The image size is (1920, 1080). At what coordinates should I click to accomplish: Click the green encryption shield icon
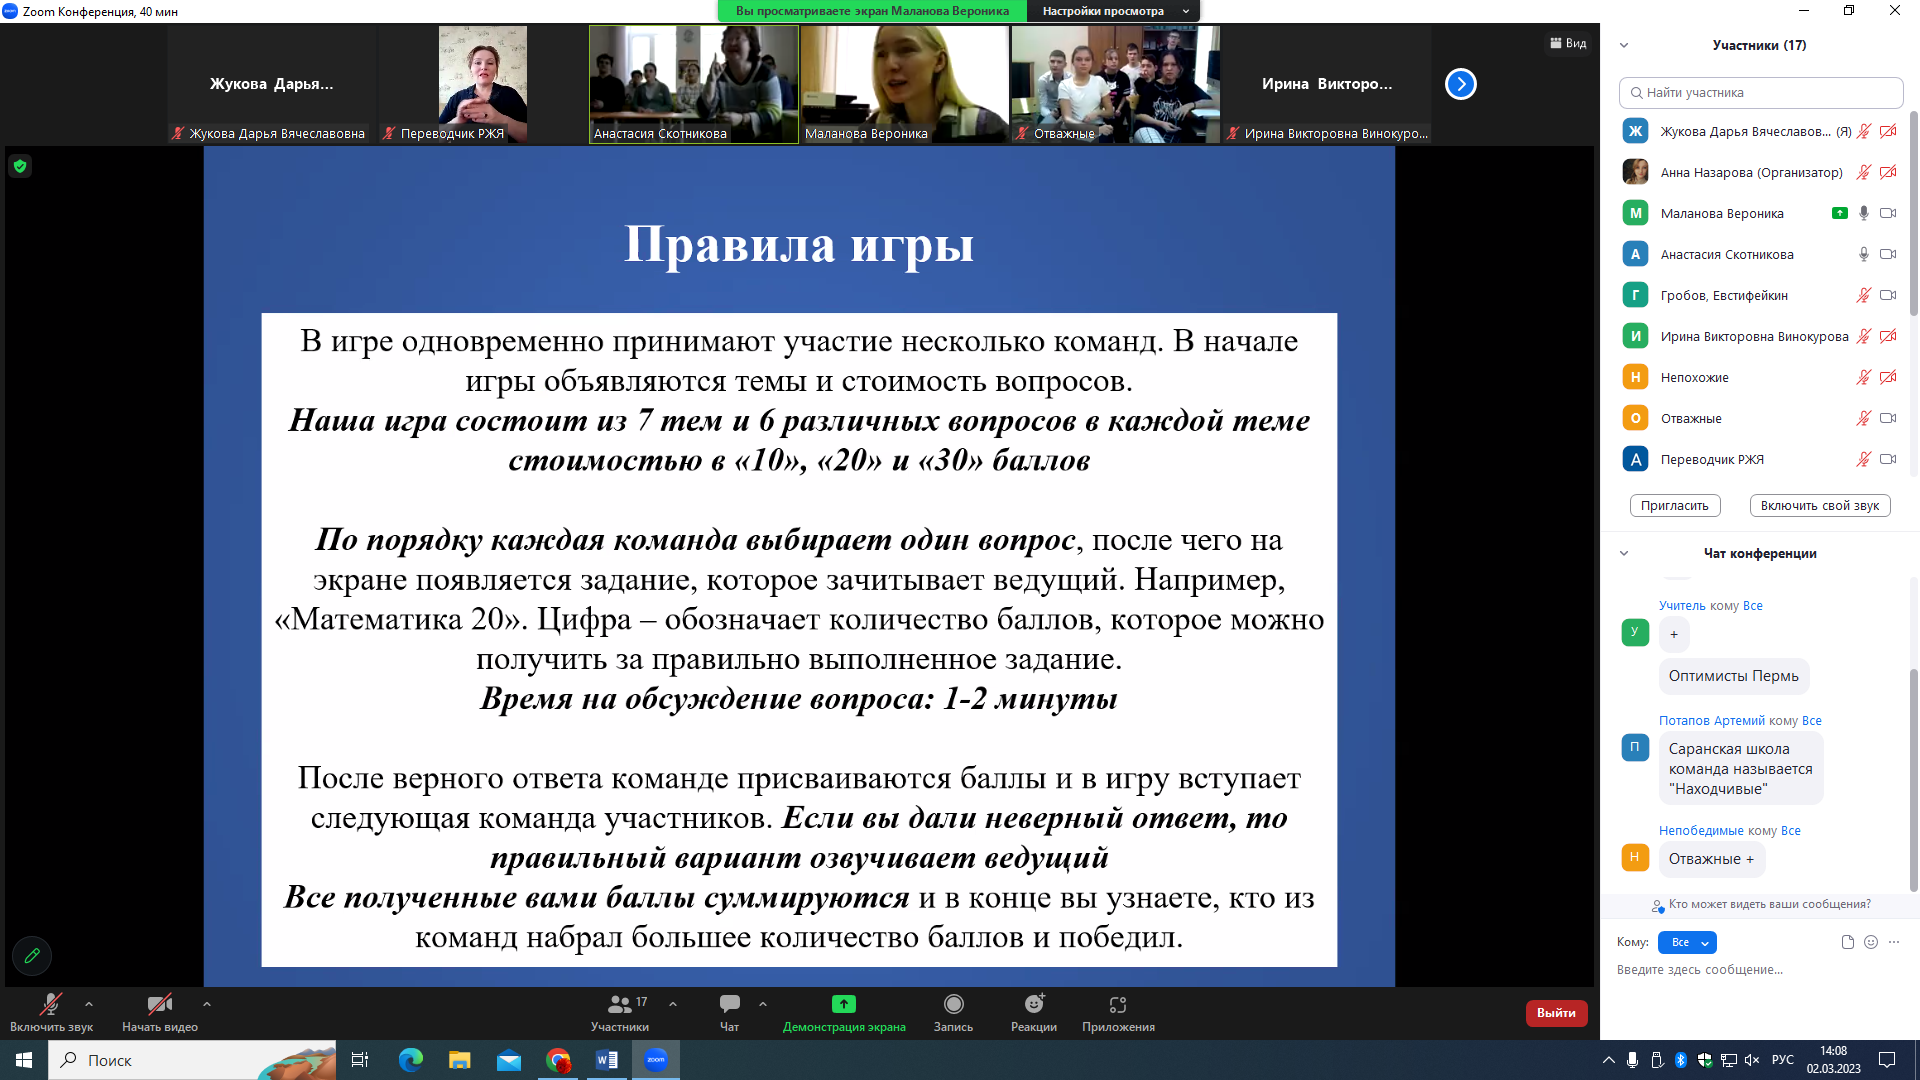(x=20, y=166)
